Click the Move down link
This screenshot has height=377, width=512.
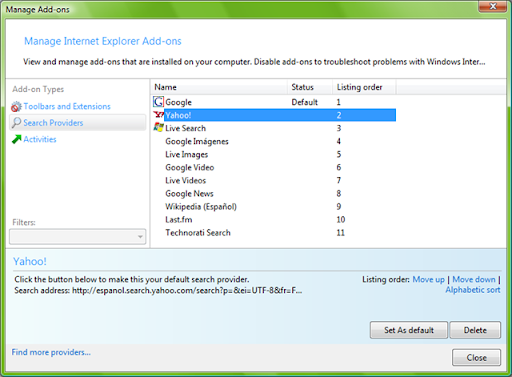click(474, 279)
